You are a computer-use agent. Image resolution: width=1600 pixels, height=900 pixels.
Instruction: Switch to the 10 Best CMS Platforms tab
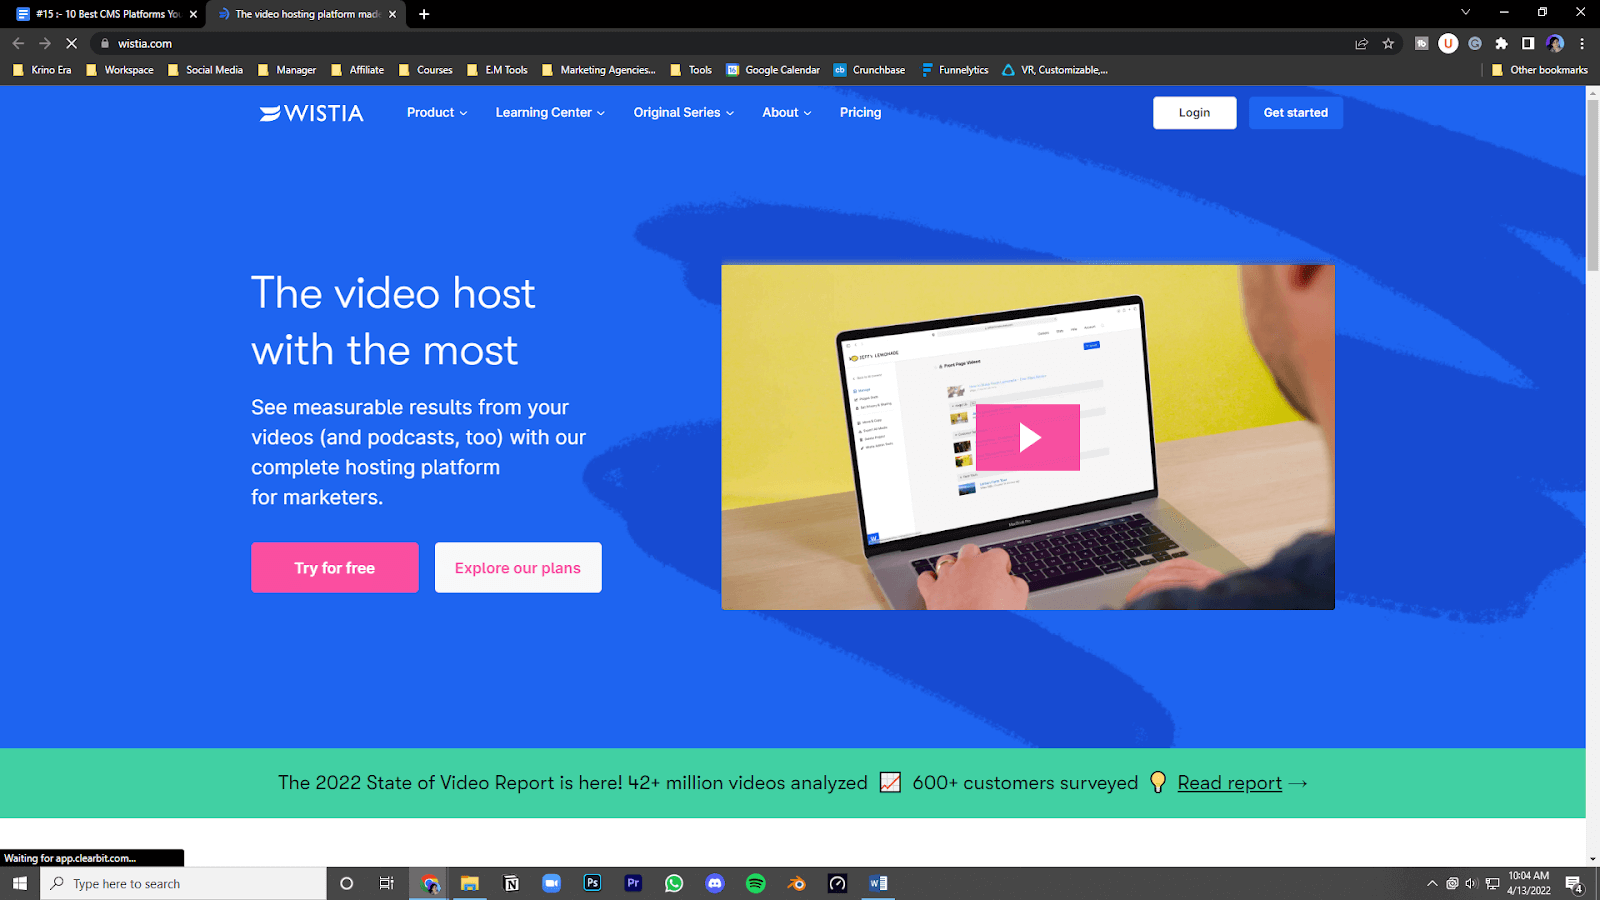coord(107,14)
